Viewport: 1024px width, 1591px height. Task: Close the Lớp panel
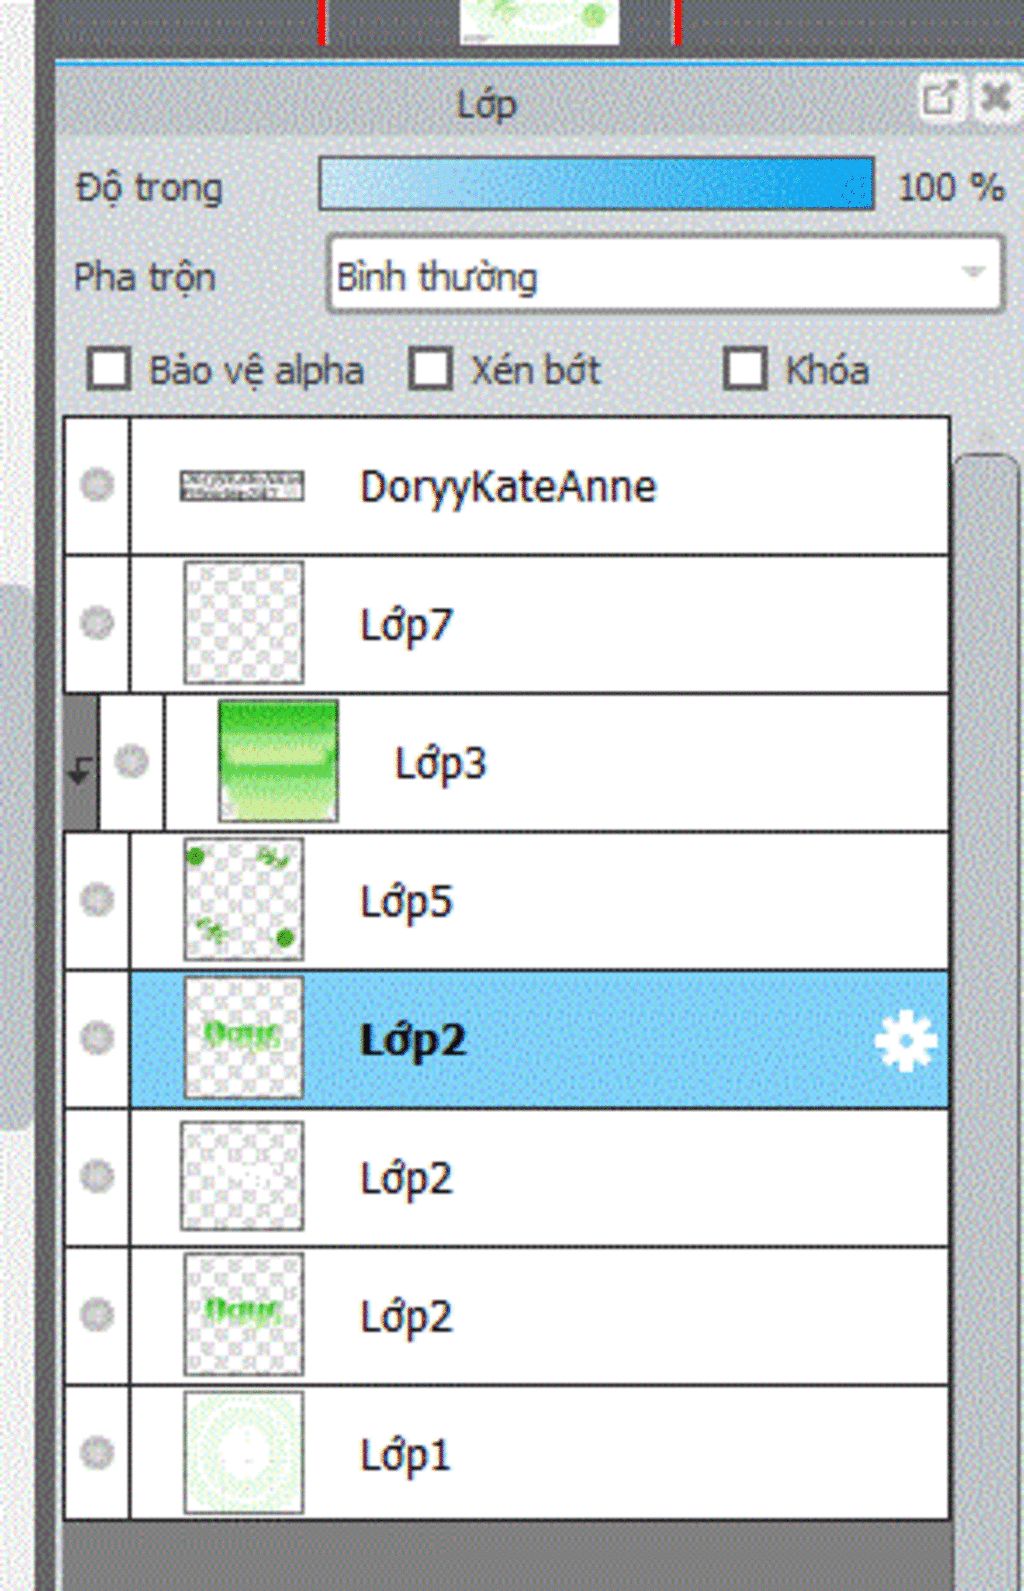tap(995, 99)
